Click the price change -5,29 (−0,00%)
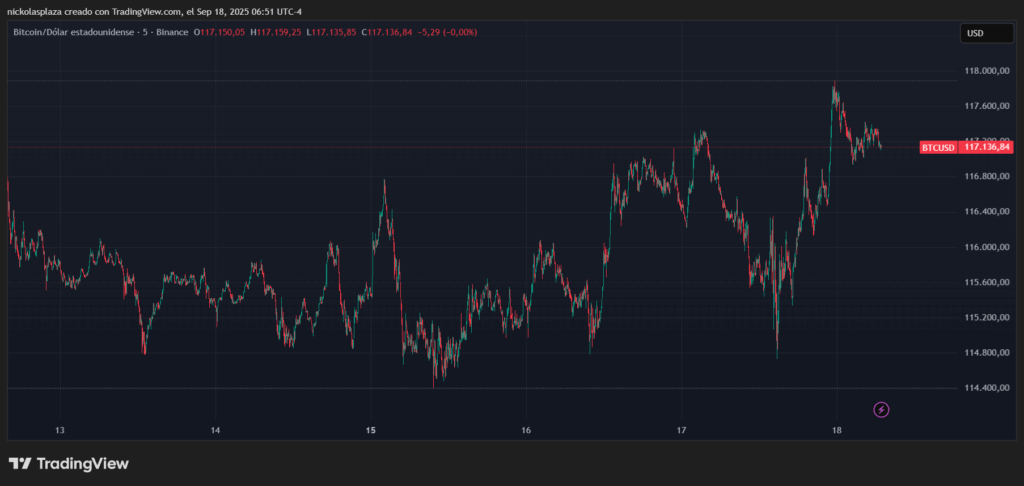 [x=455, y=32]
